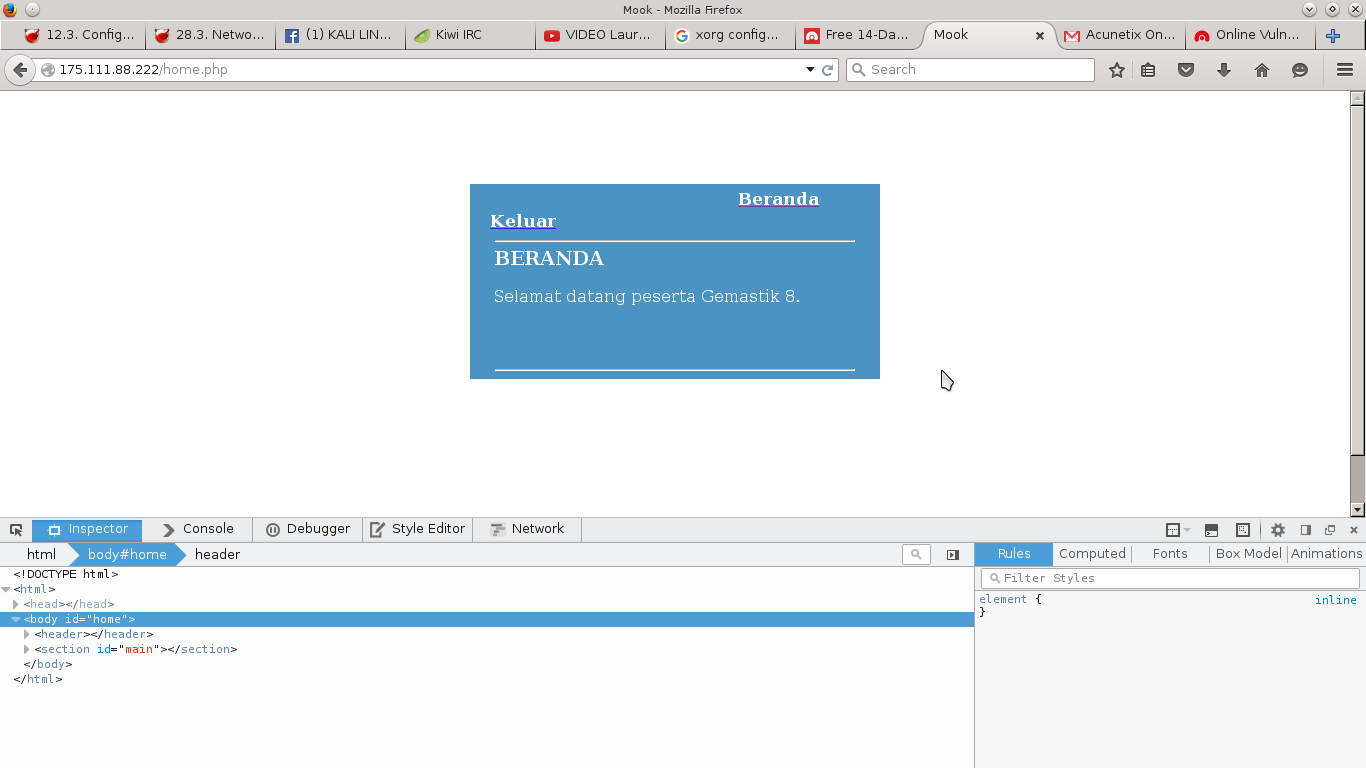1366x768 pixels.
Task: Select the </body> closing tag line
Action: tap(48, 665)
